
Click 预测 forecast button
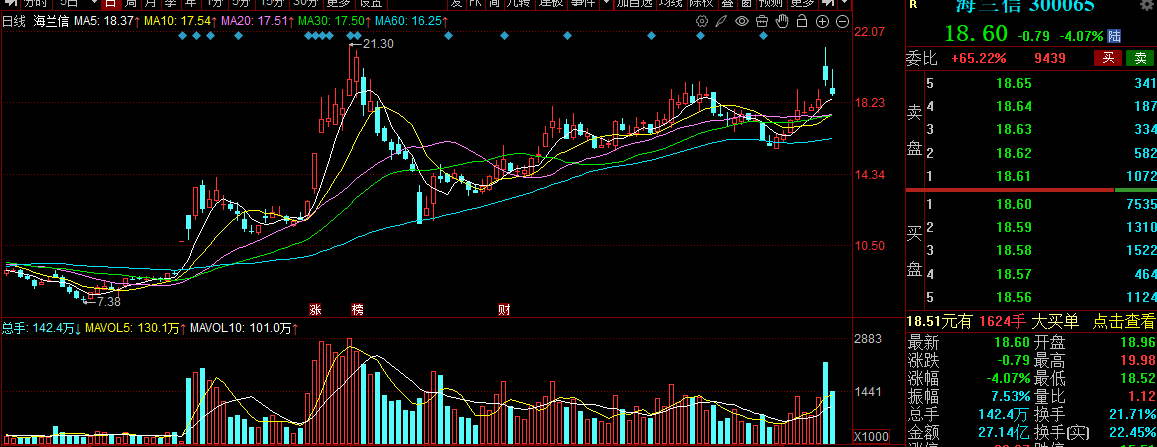[x=770, y=4]
